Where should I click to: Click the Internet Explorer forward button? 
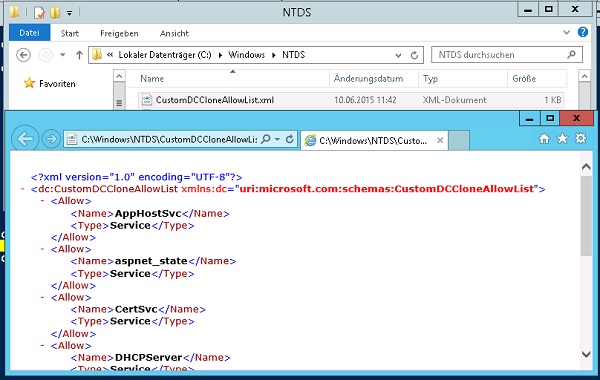click(x=51, y=139)
